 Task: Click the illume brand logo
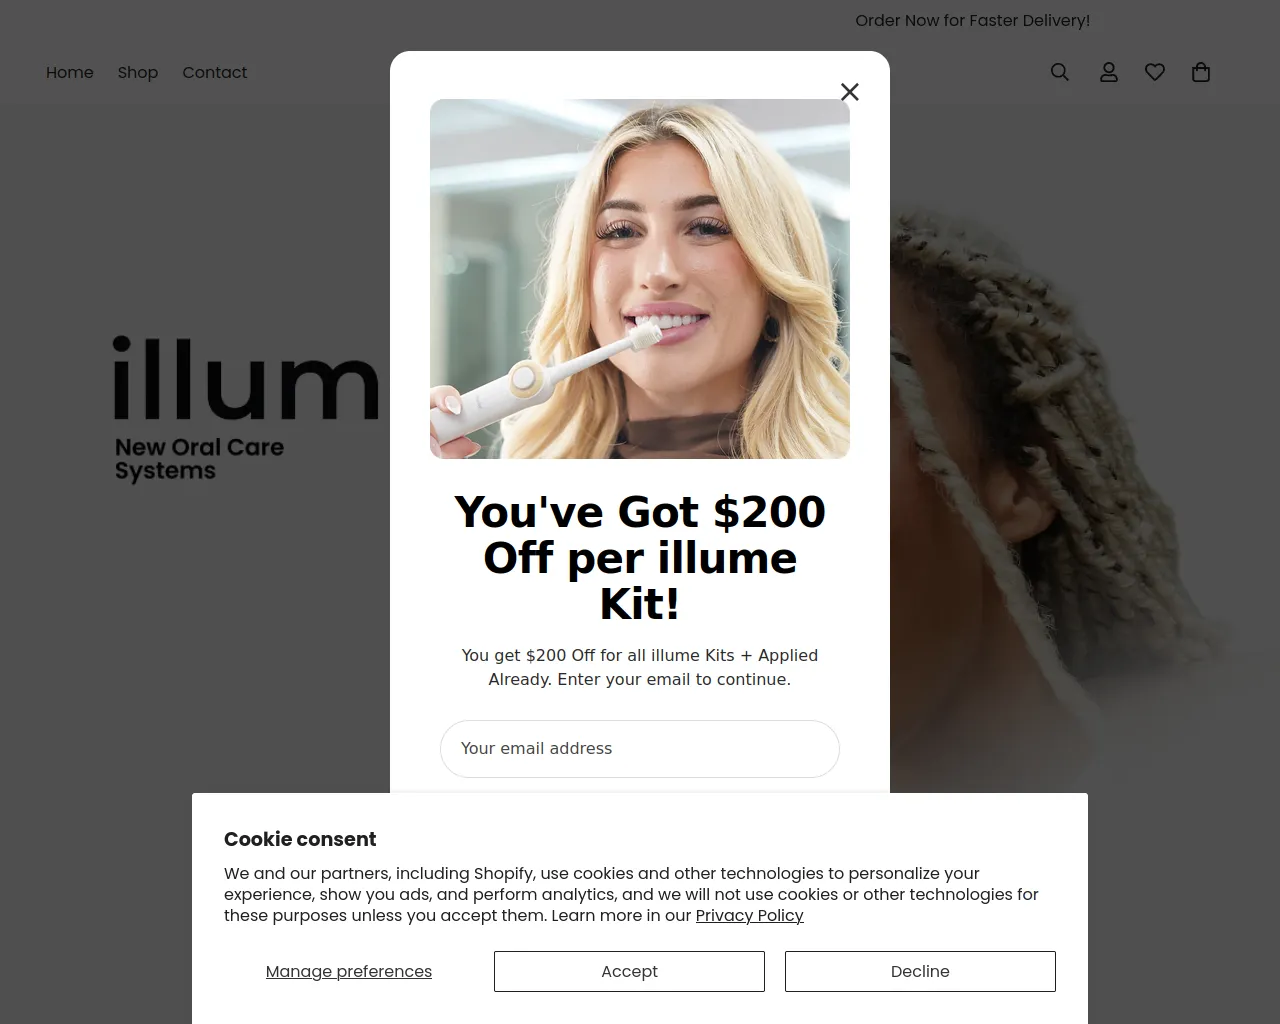246,378
